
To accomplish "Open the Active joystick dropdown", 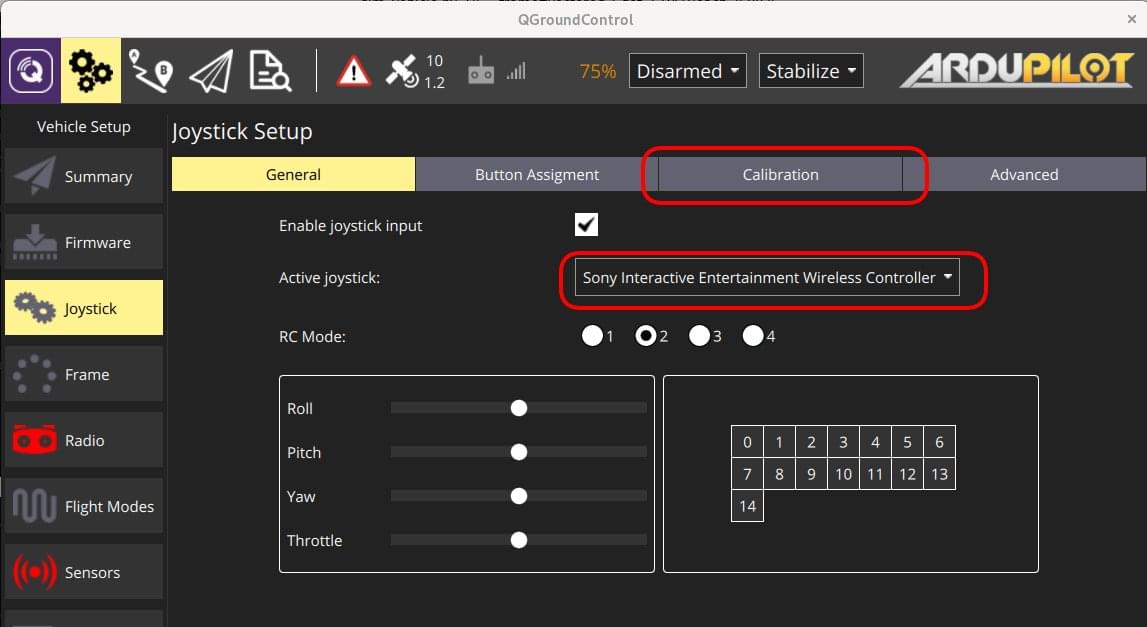I will tap(767, 278).
